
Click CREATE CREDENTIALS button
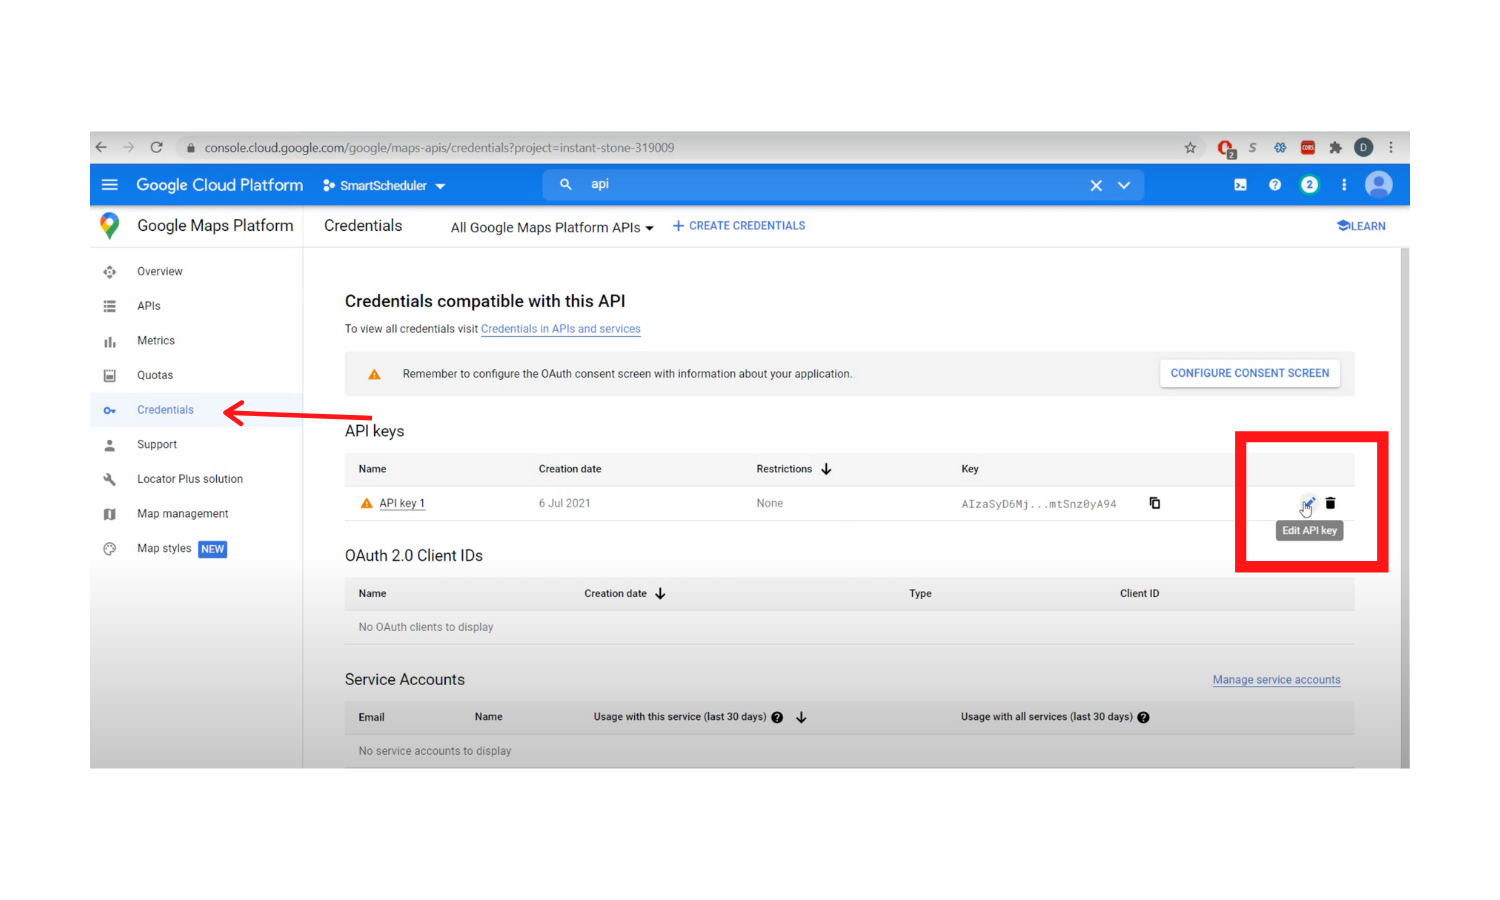(739, 226)
